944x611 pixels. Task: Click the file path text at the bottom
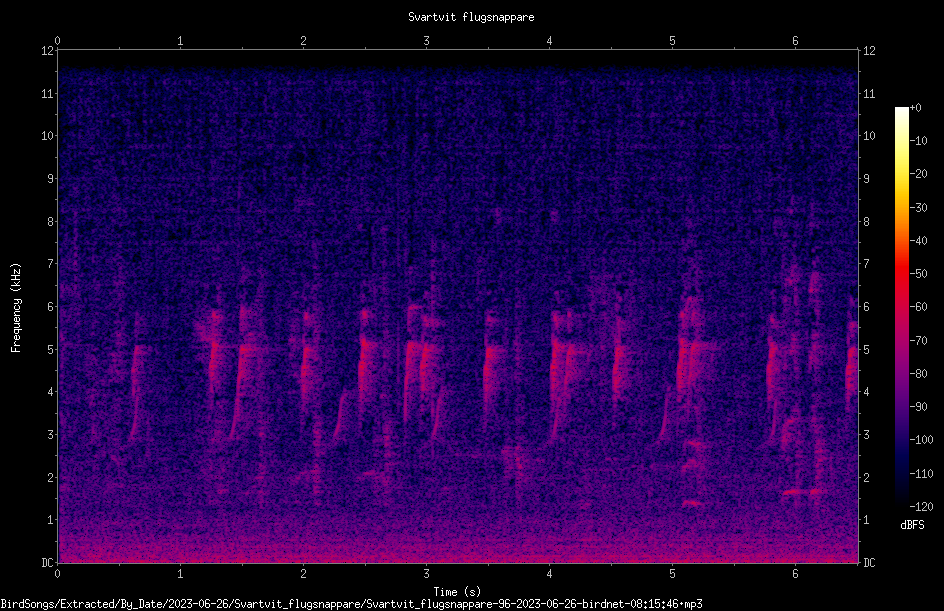pyautogui.click(x=351, y=604)
